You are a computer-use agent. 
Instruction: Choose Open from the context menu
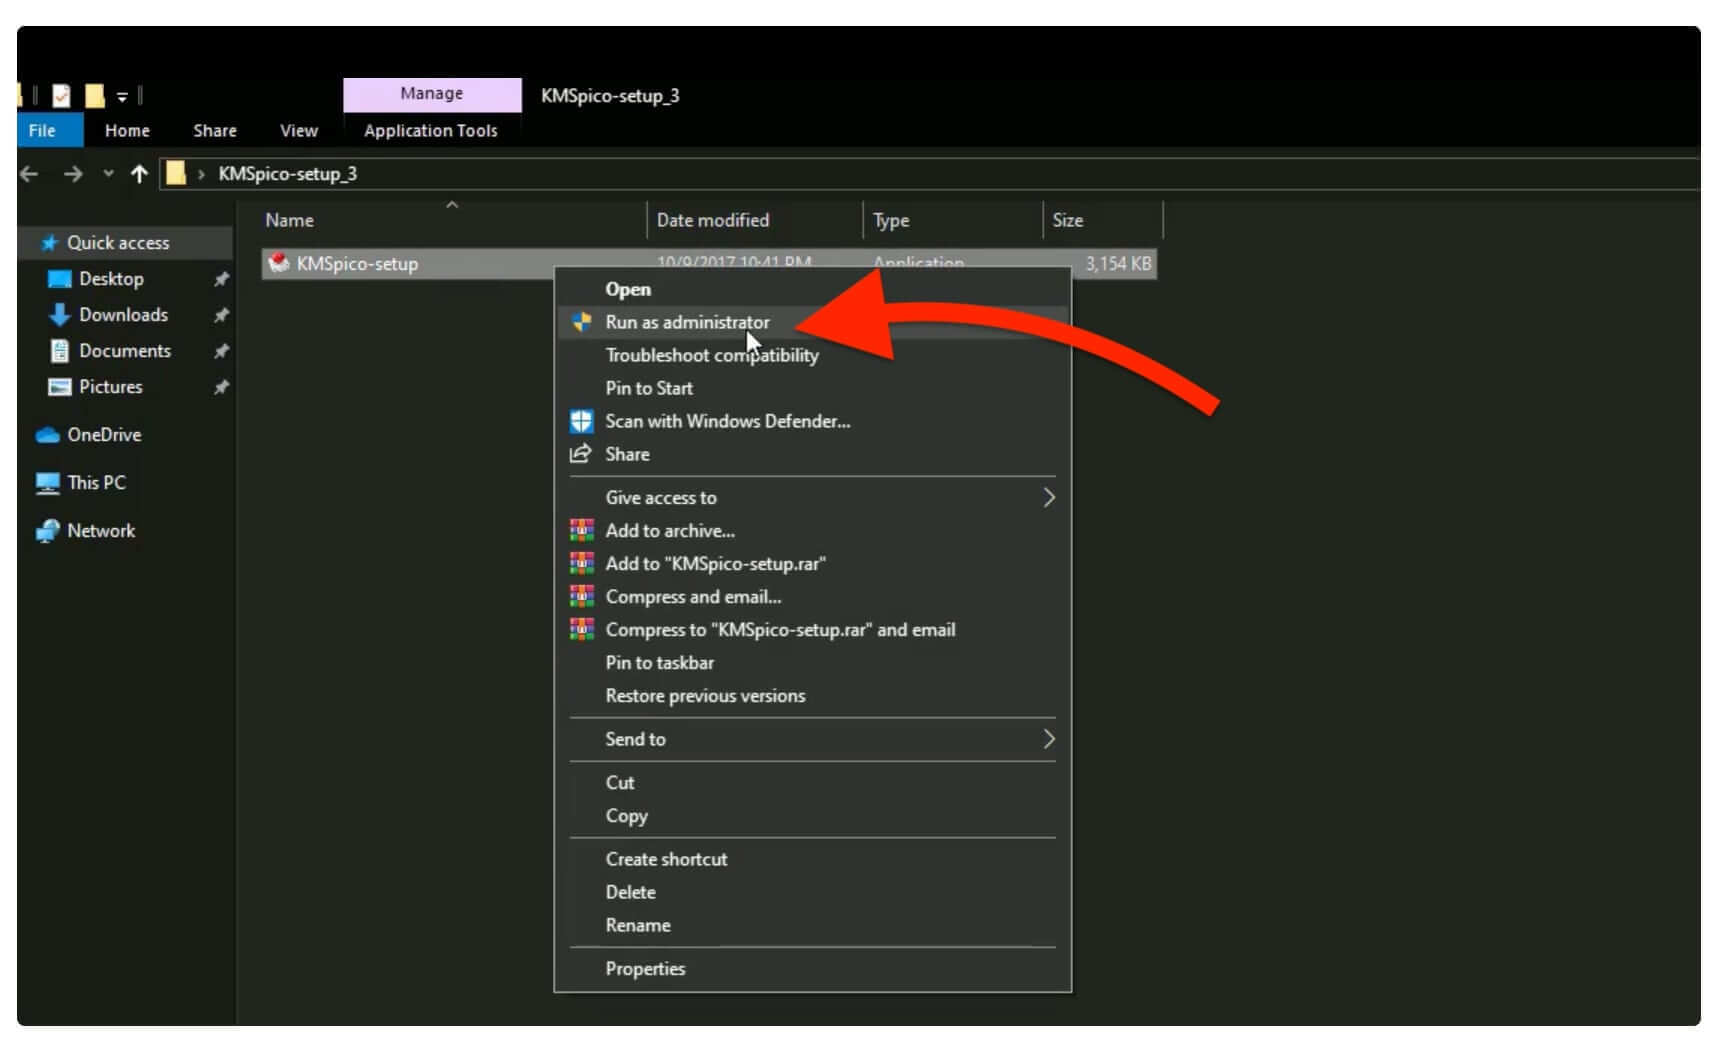pyautogui.click(x=812, y=289)
